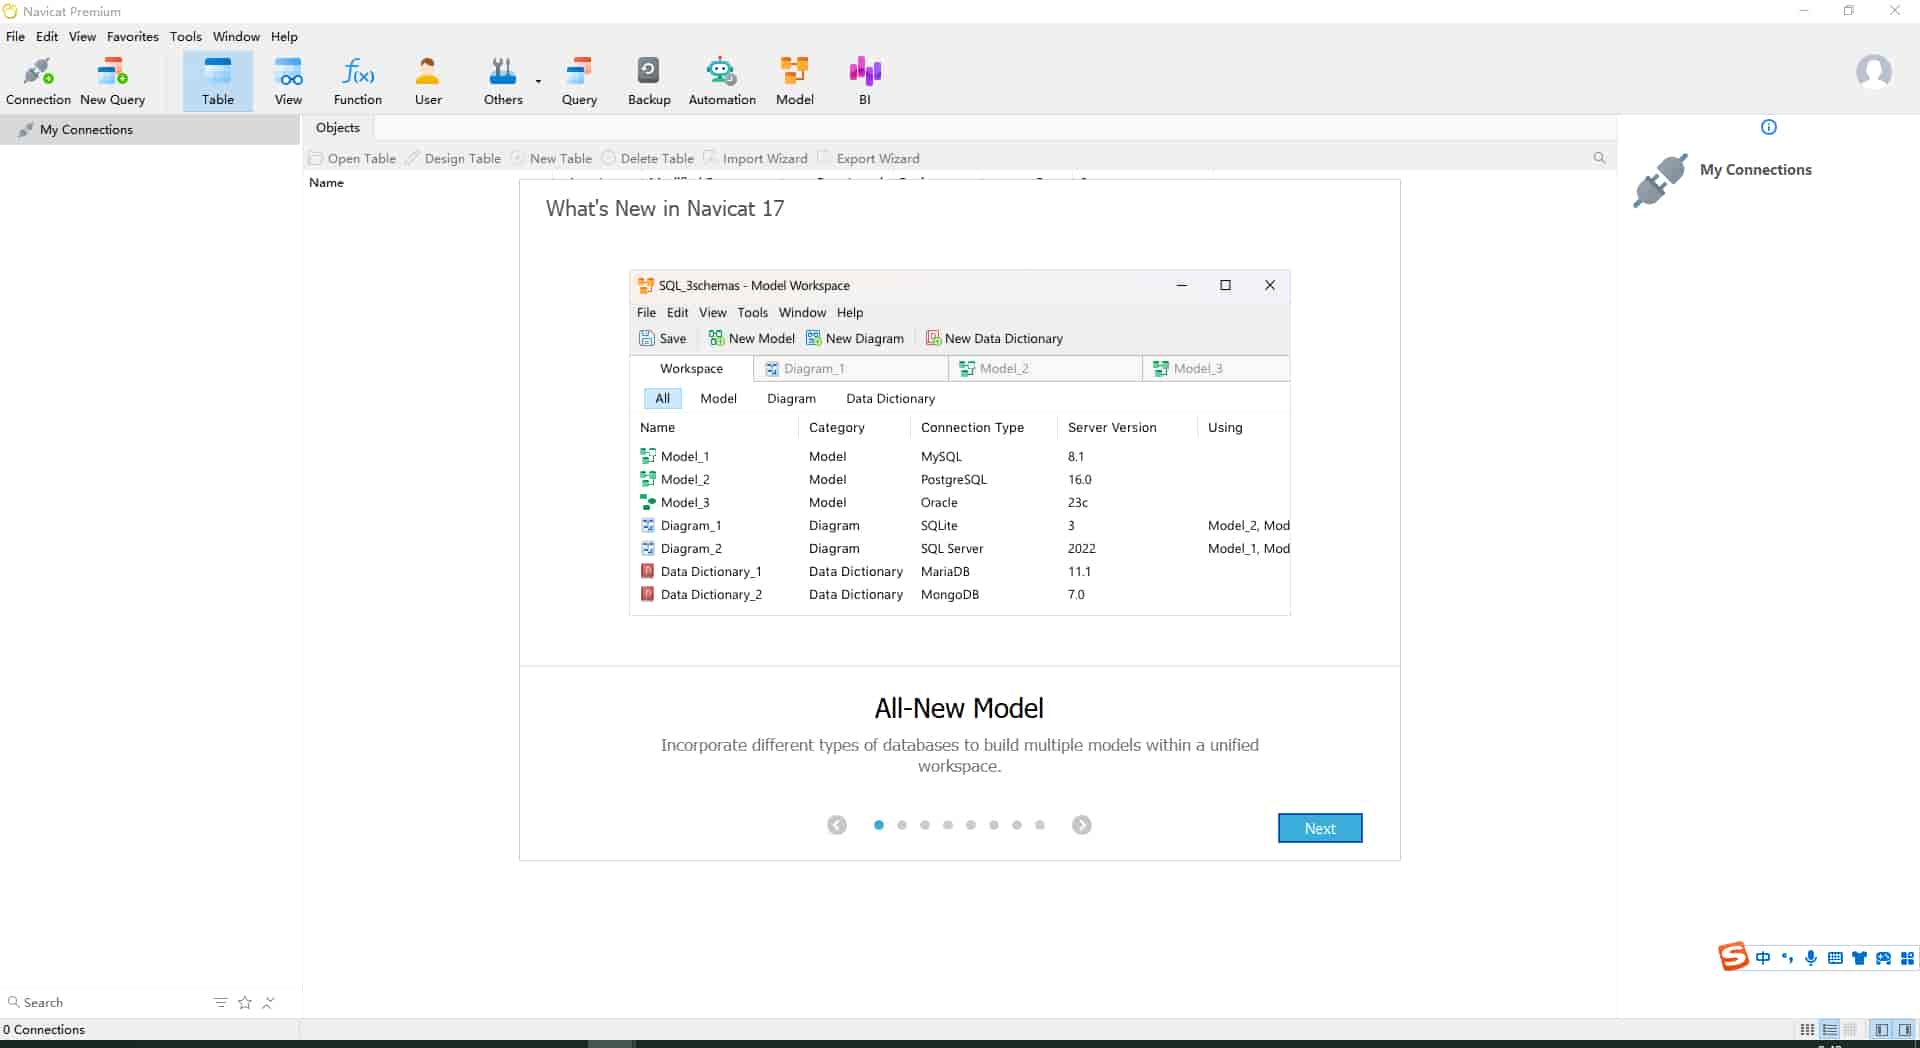The width and height of the screenshot is (1920, 1048).
Task: Click the Sogou S logo icon
Action: pyautogui.click(x=1733, y=957)
